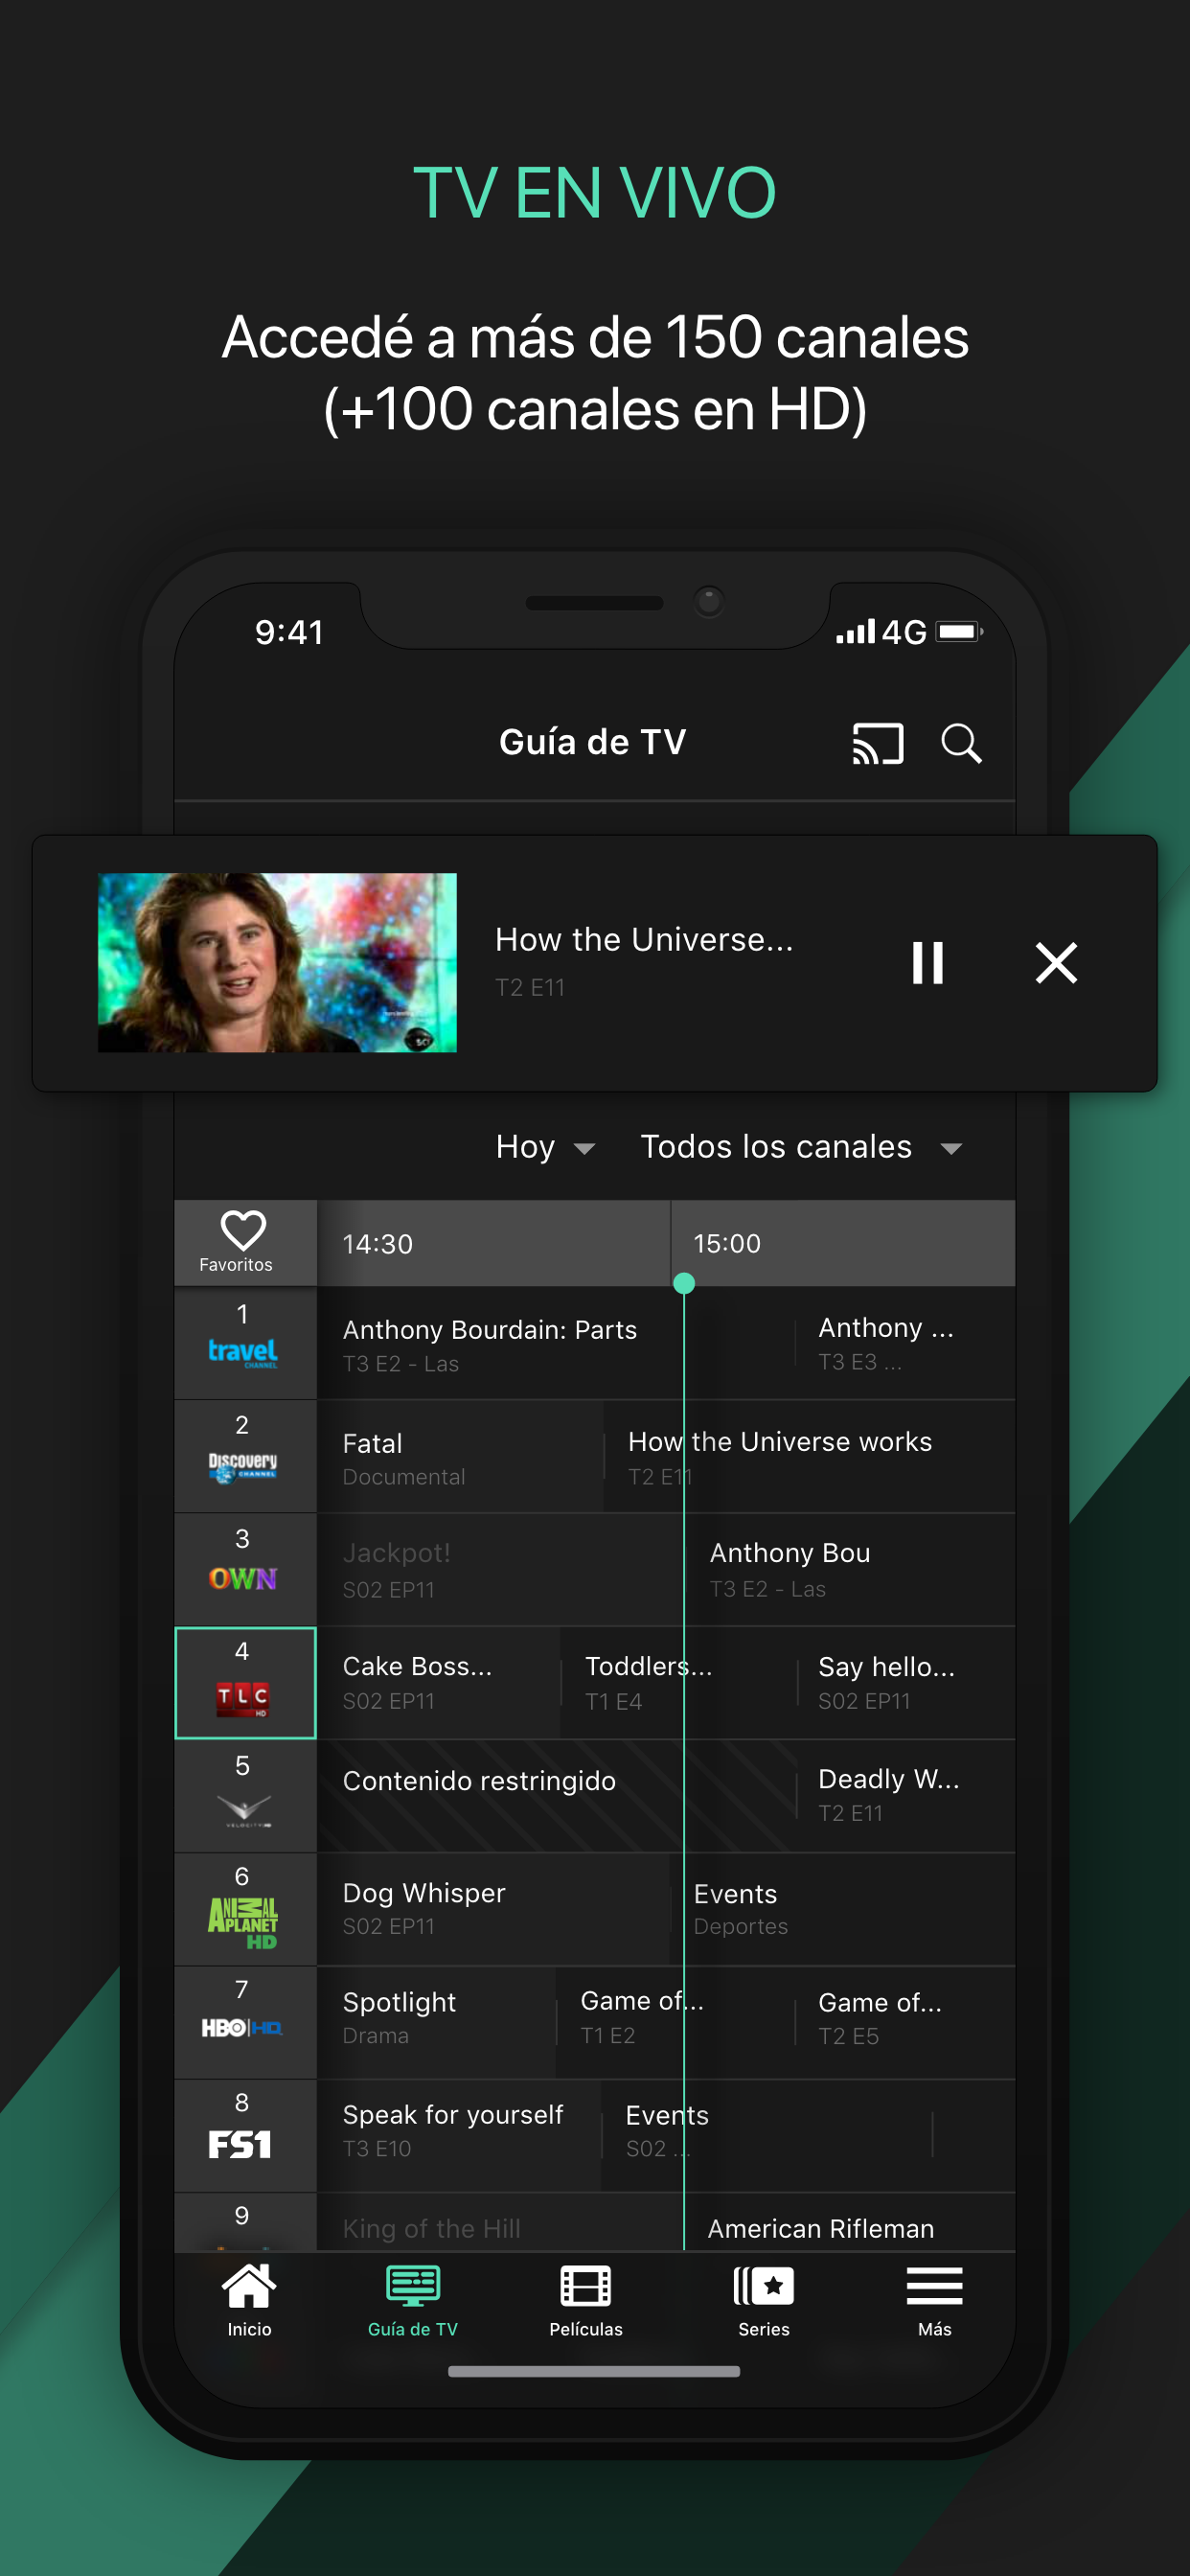Open Anthony T3 E3 program on Travel
Viewport: 1190px width, 2576px height.
pos(905,1343)
